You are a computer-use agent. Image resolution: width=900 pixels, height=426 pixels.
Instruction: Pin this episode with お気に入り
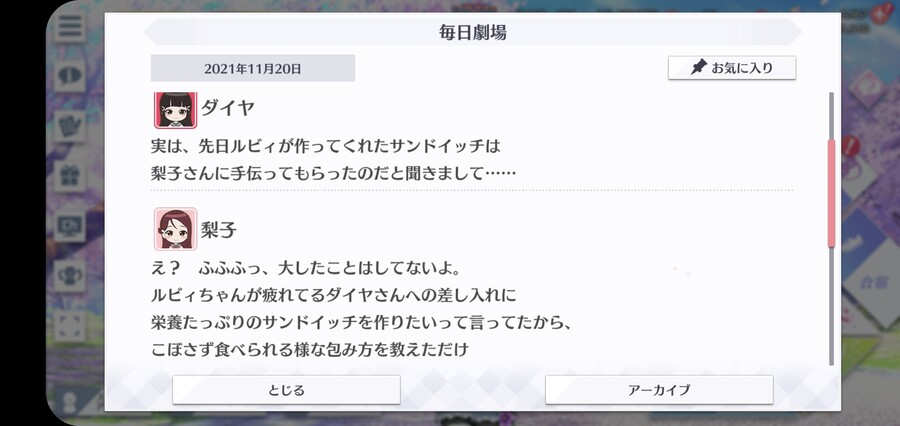(x=732, y=68)
